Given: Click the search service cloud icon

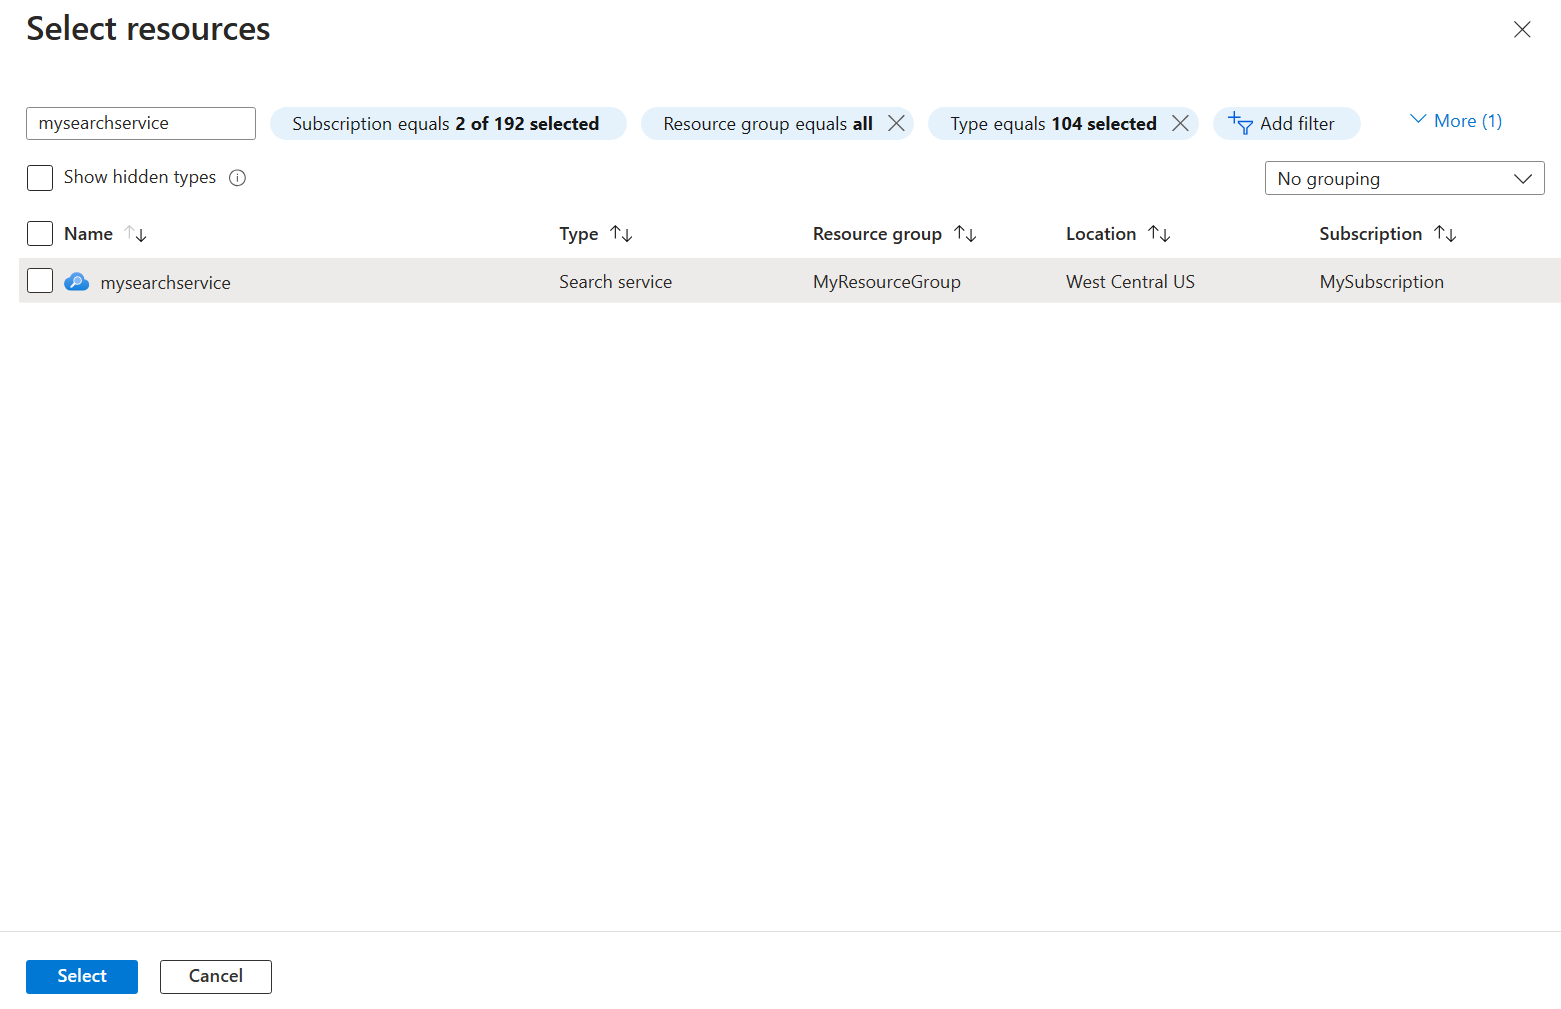Looking at the screenshot, I should pos(75,281).
